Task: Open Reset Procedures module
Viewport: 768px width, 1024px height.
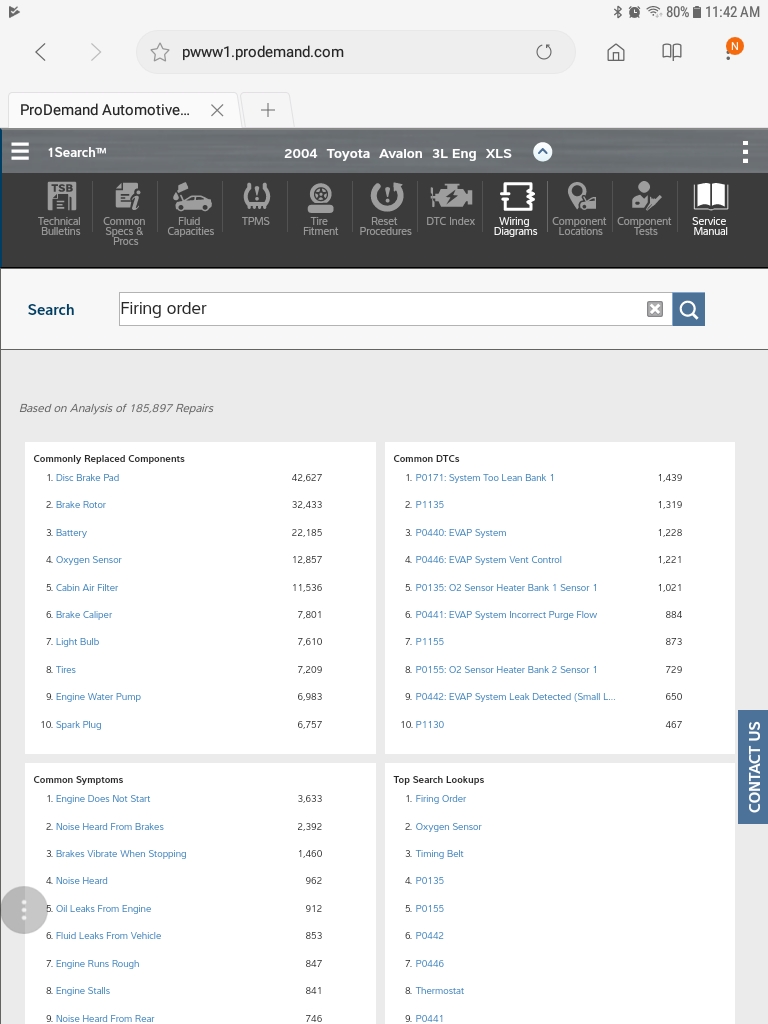Action: [x=385, y=208]
